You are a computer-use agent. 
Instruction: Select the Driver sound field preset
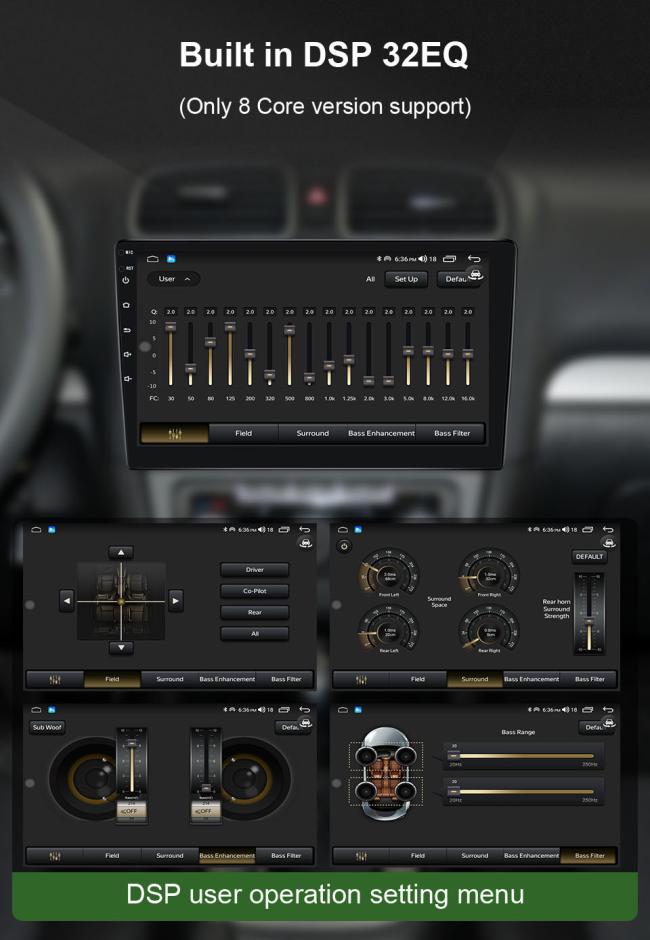pos(254,570)
